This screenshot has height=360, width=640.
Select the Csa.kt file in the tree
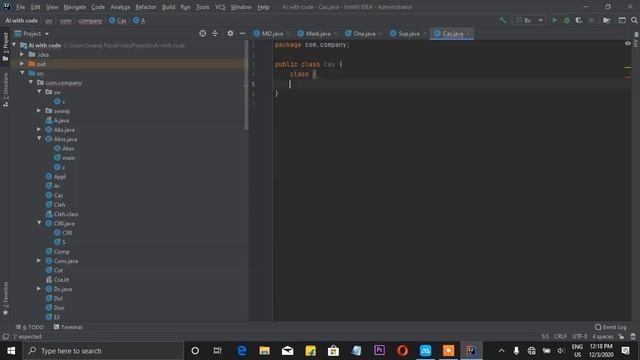57,280
